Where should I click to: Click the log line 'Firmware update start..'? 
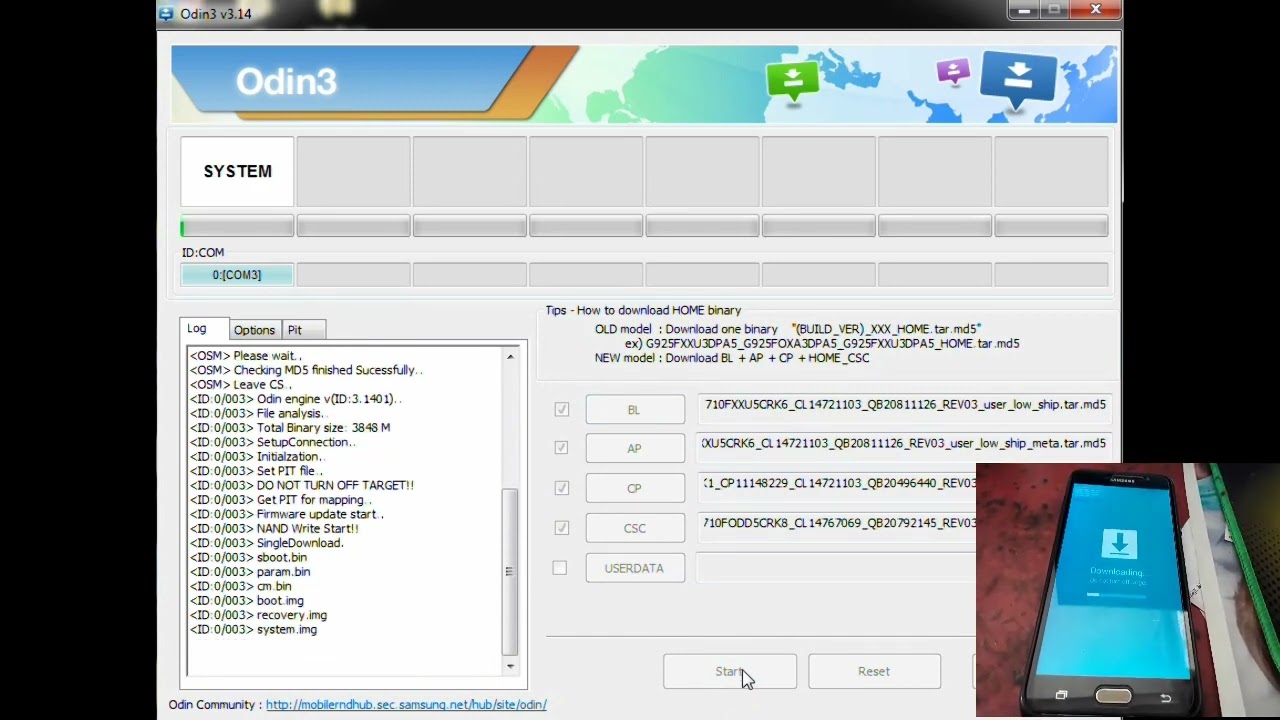pyautogui.click(x=287, y=514)
